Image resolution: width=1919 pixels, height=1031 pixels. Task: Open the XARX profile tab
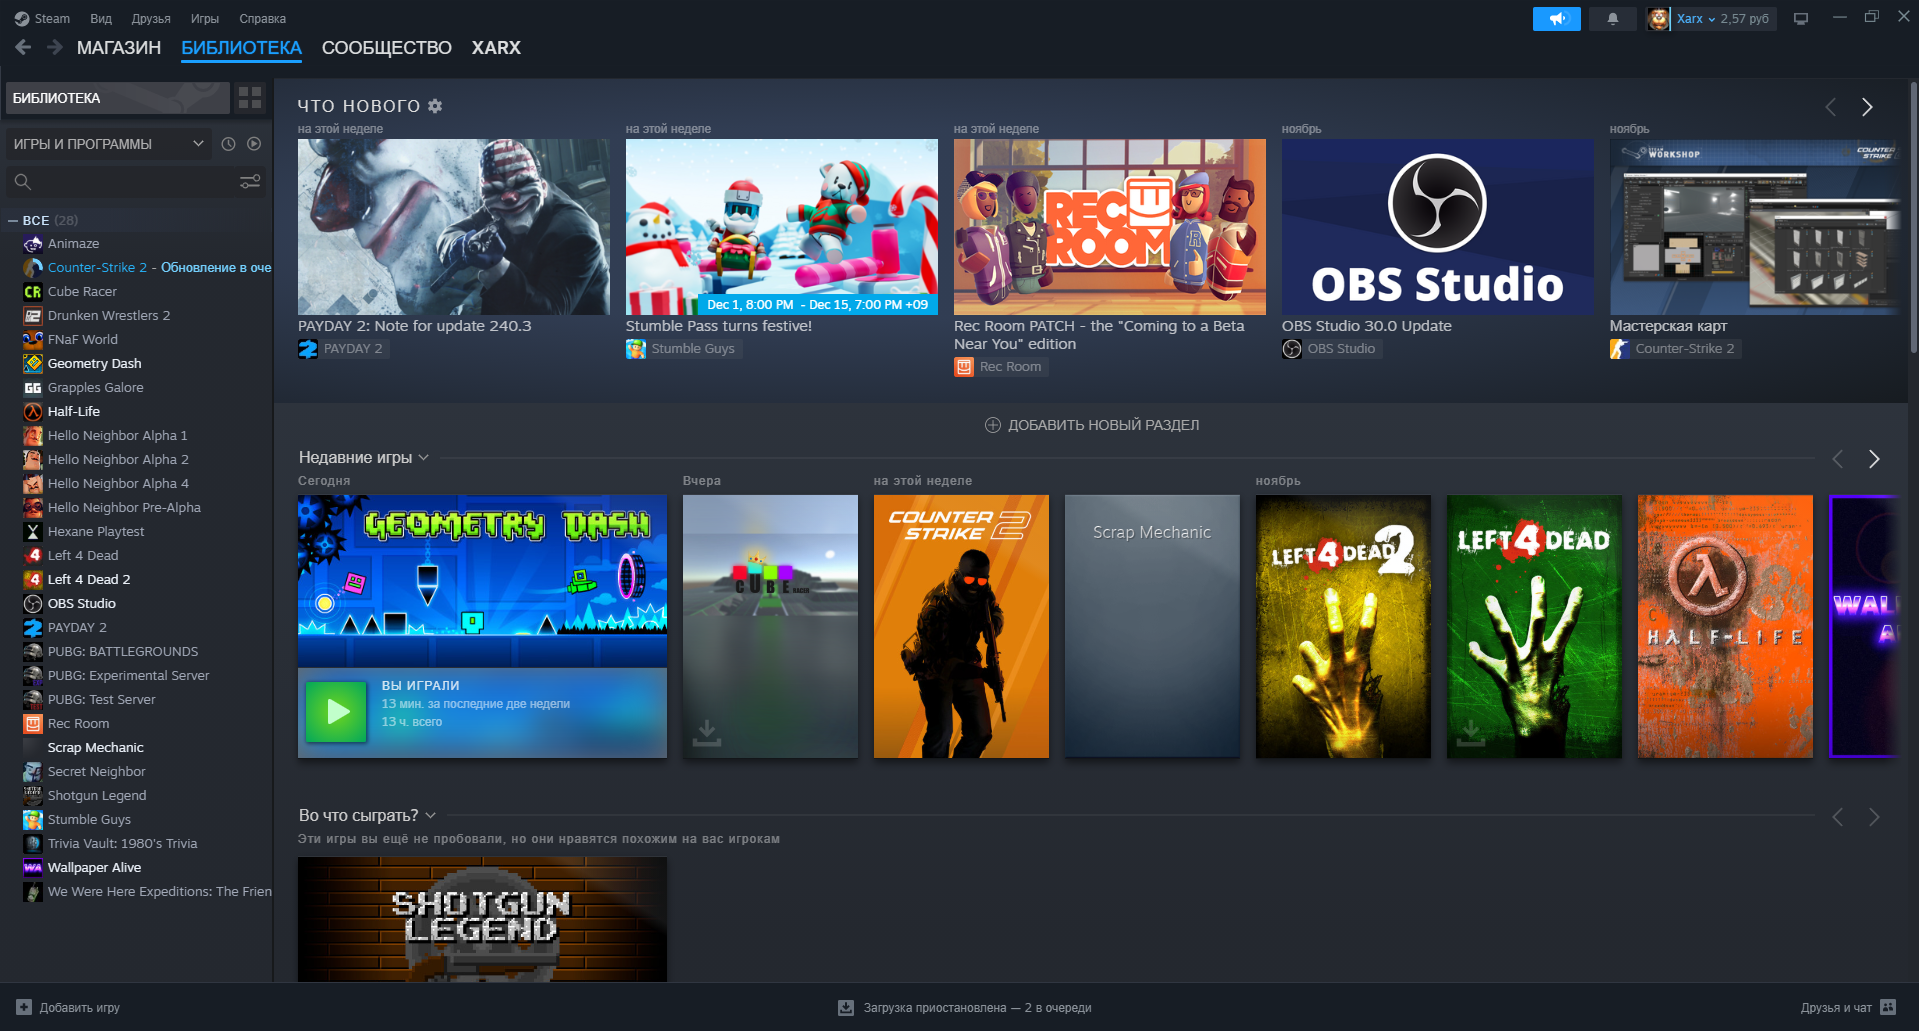(496, 48)
